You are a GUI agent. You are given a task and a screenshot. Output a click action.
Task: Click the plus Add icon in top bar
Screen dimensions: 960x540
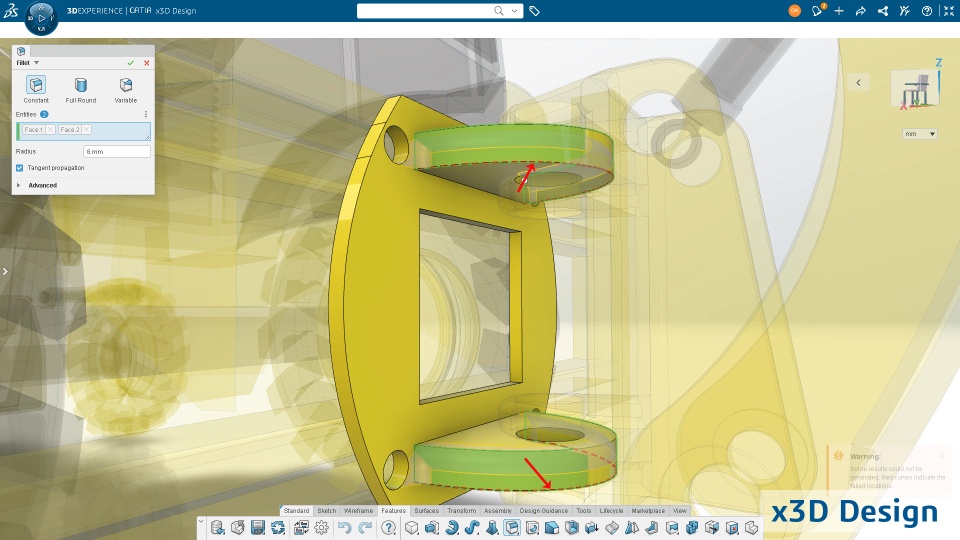(x=839, y=11)
